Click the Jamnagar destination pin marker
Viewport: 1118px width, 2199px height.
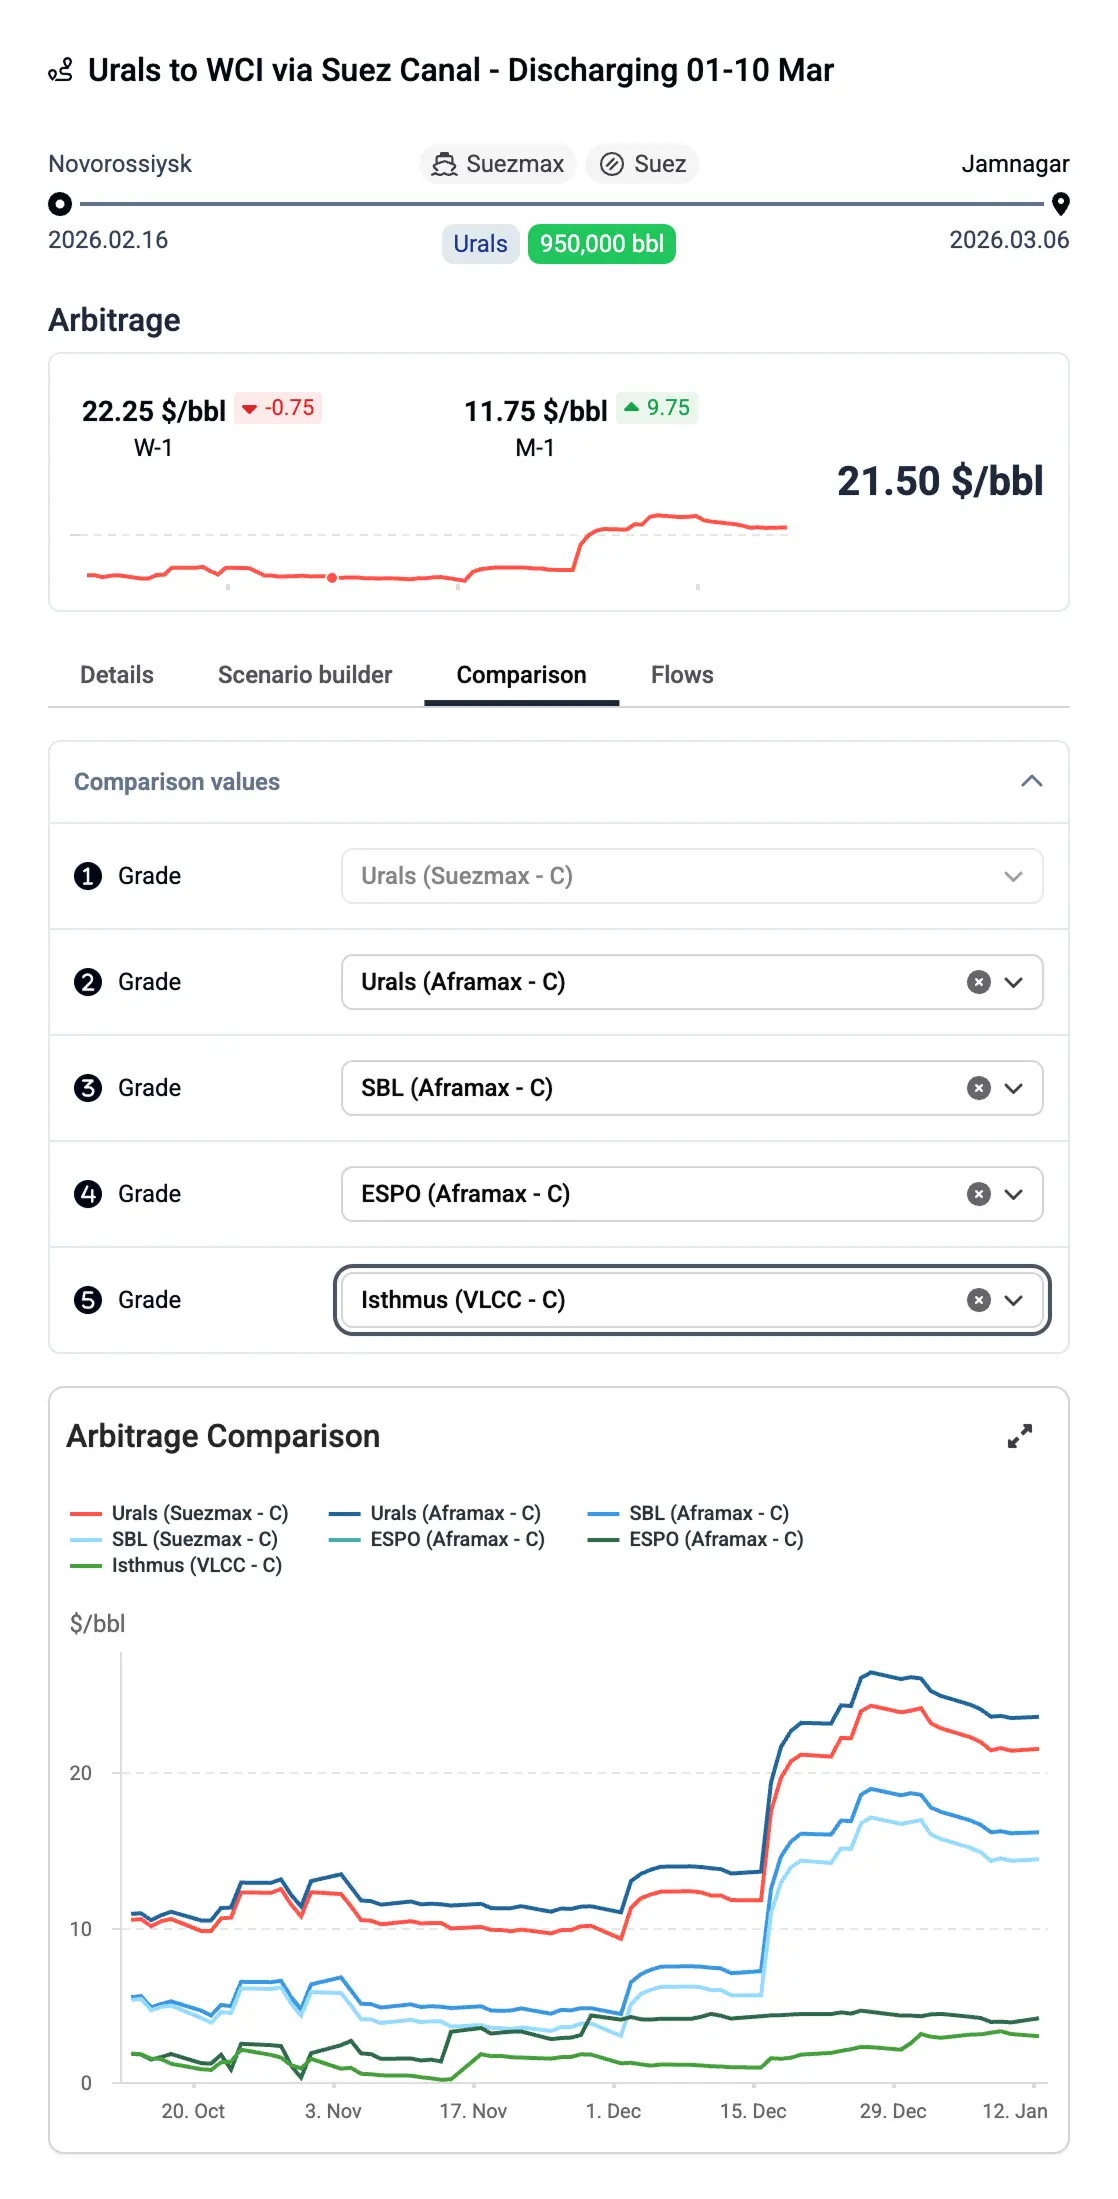click(1061, 204)
